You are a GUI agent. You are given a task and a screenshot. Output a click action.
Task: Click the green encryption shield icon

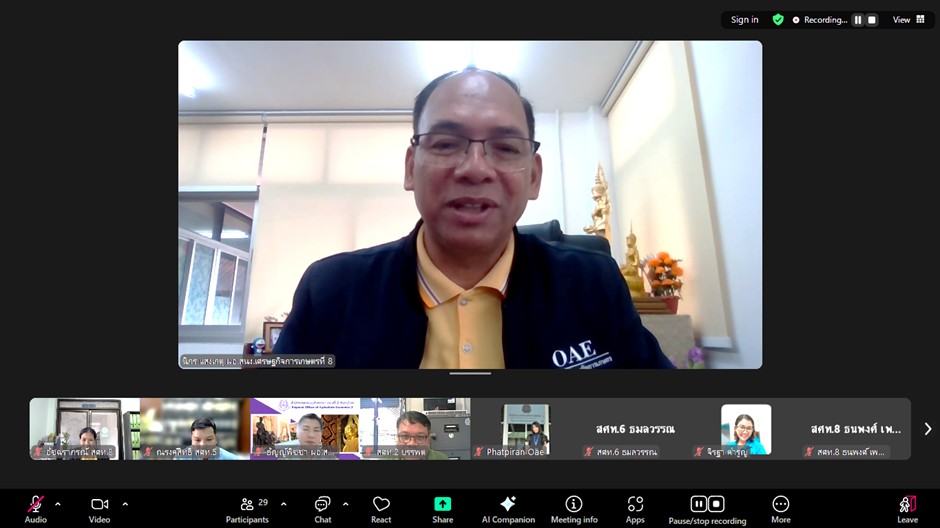click(x=778, y=20)
